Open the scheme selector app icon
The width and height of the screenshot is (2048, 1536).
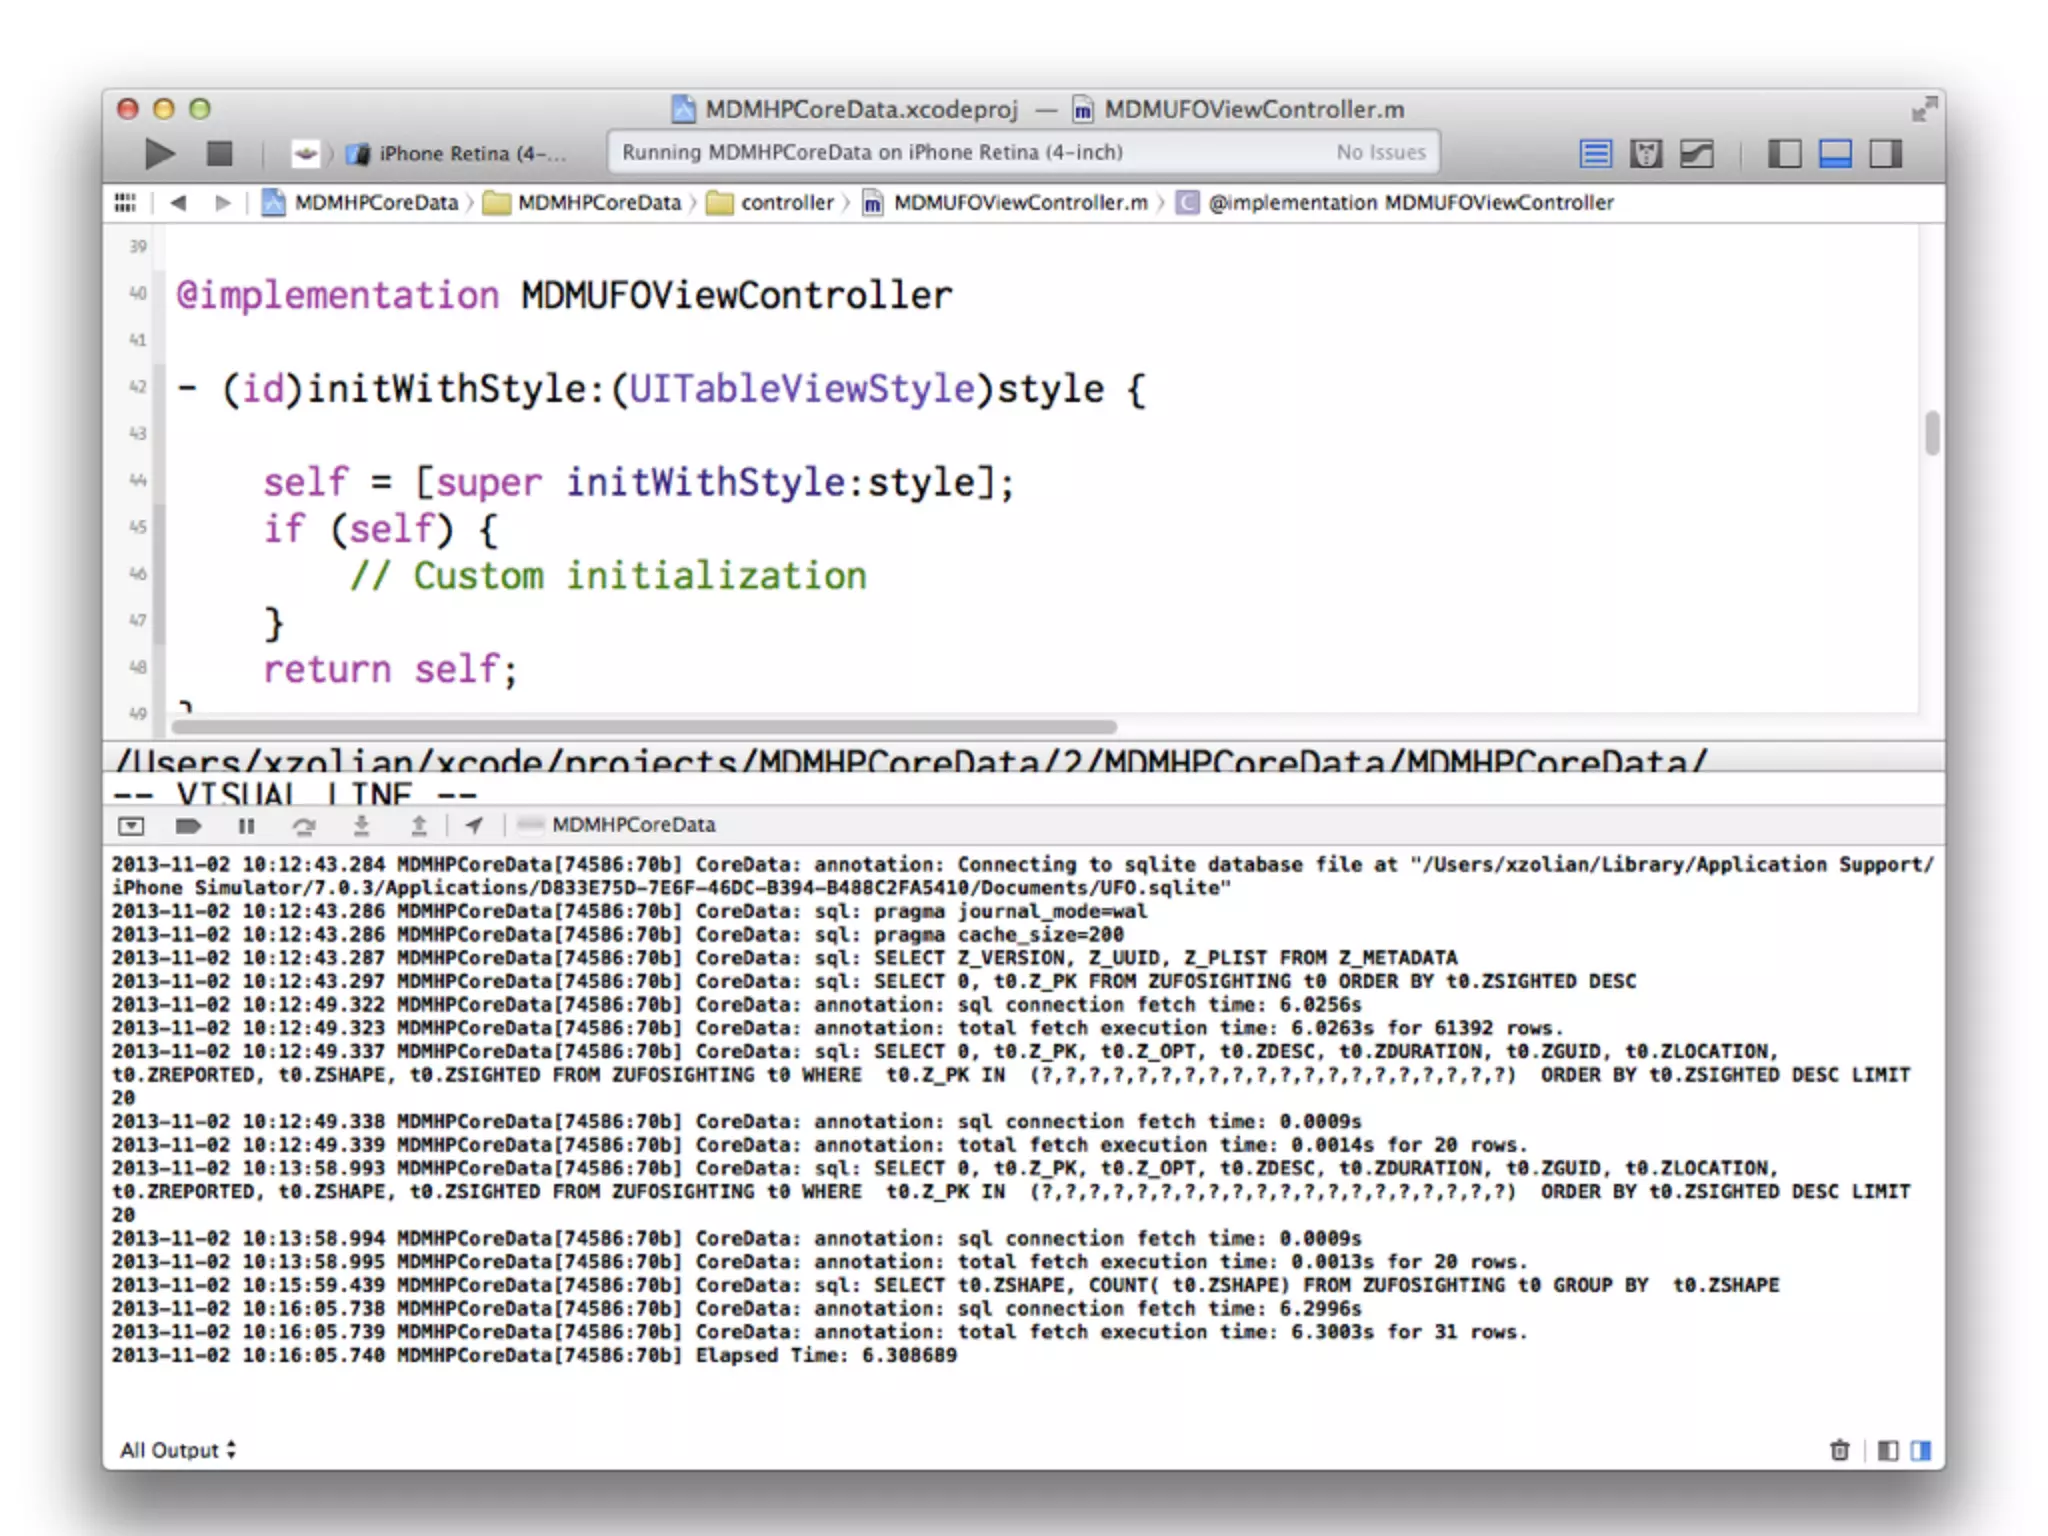tap(305, 153)
